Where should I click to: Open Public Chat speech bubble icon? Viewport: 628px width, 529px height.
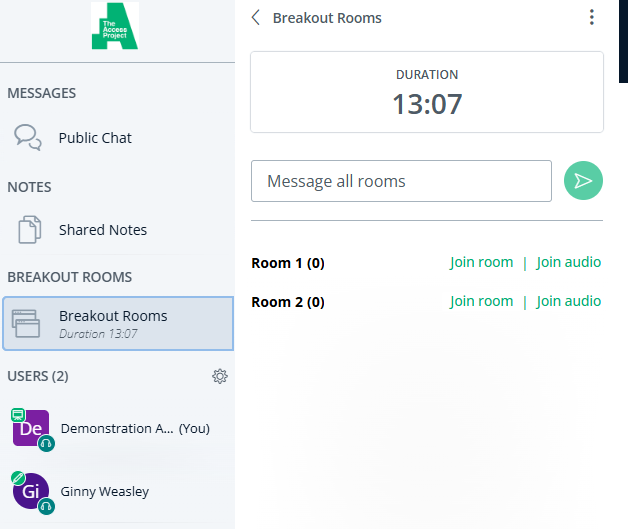tap(28, 138)
